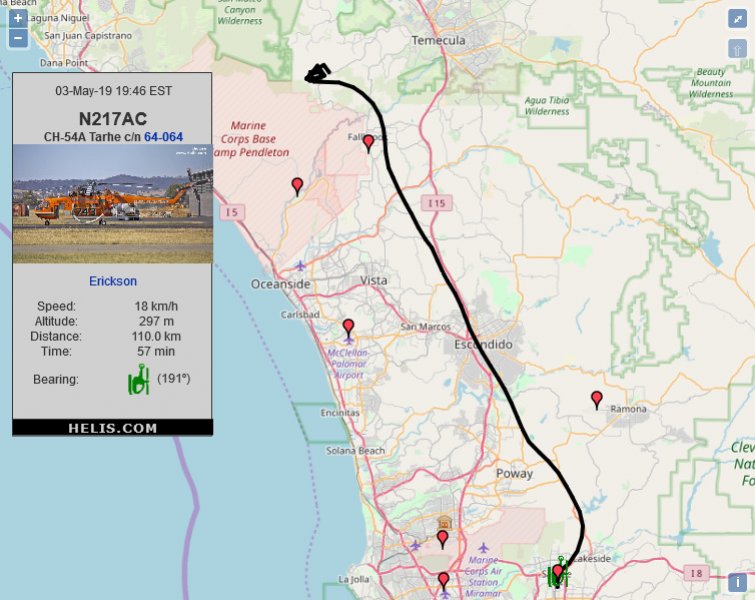Screen dimensions: 755x600
Task: Click the green bearing helicopter icon
Action: pos(138,379)
